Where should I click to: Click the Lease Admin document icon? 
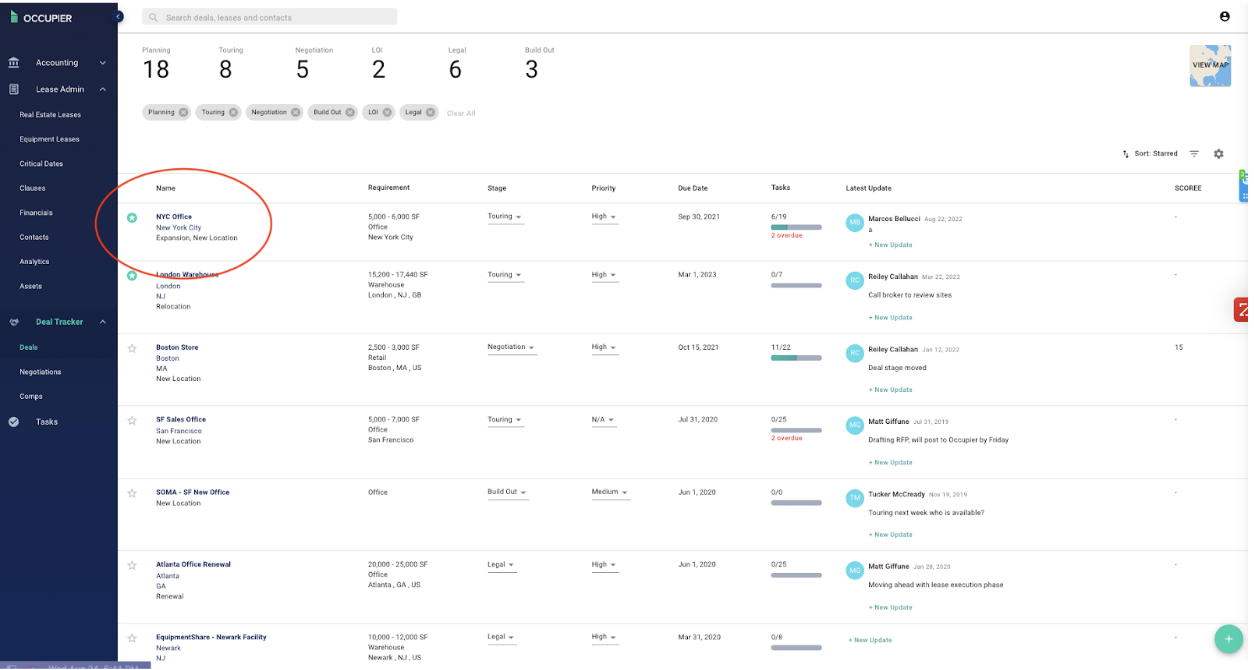click(x=14, y=89)
